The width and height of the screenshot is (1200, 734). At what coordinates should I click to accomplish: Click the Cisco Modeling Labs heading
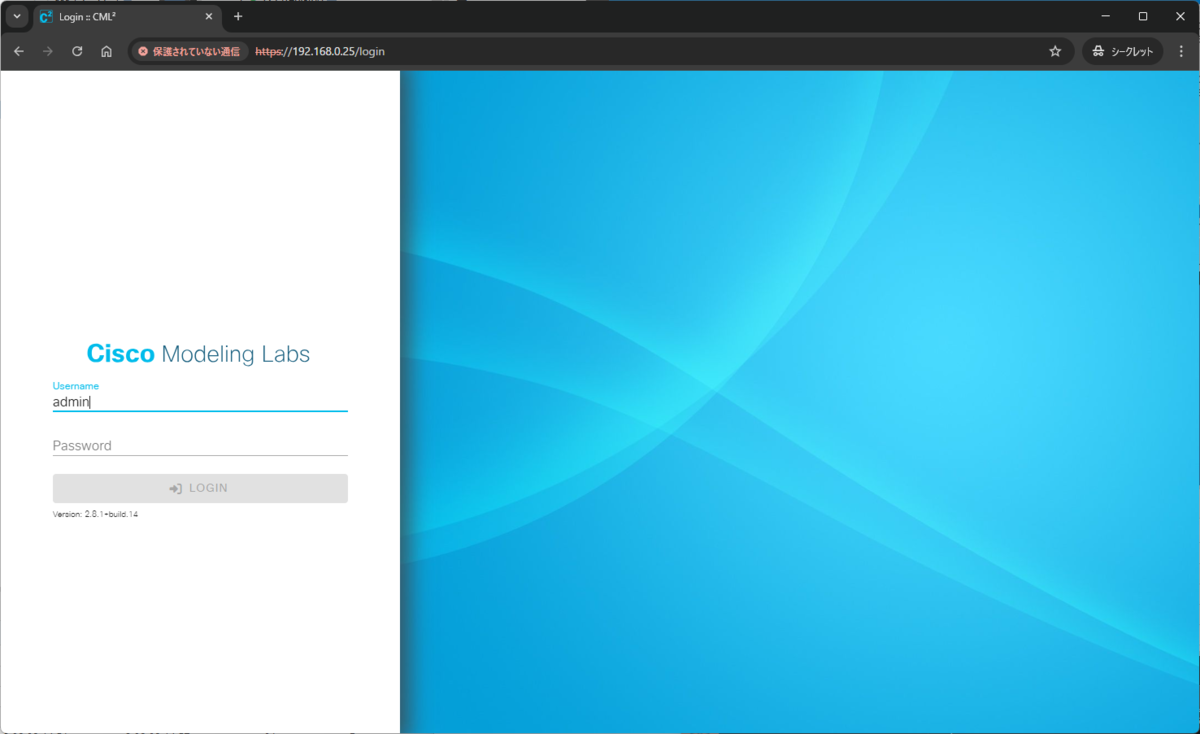(x=198, y=354)
